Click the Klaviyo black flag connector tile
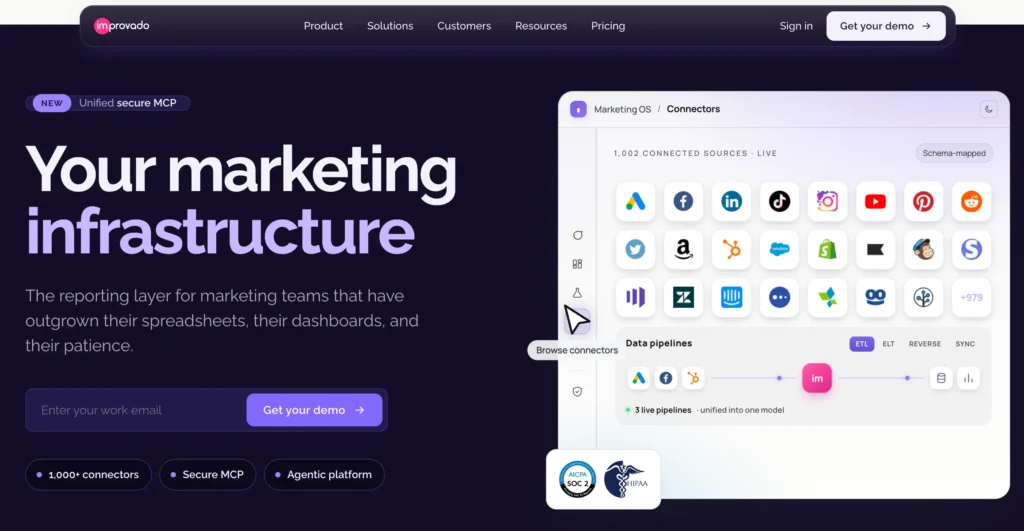Image resolution: width=1024 pixels, height=531 pixels. (875, 249)
